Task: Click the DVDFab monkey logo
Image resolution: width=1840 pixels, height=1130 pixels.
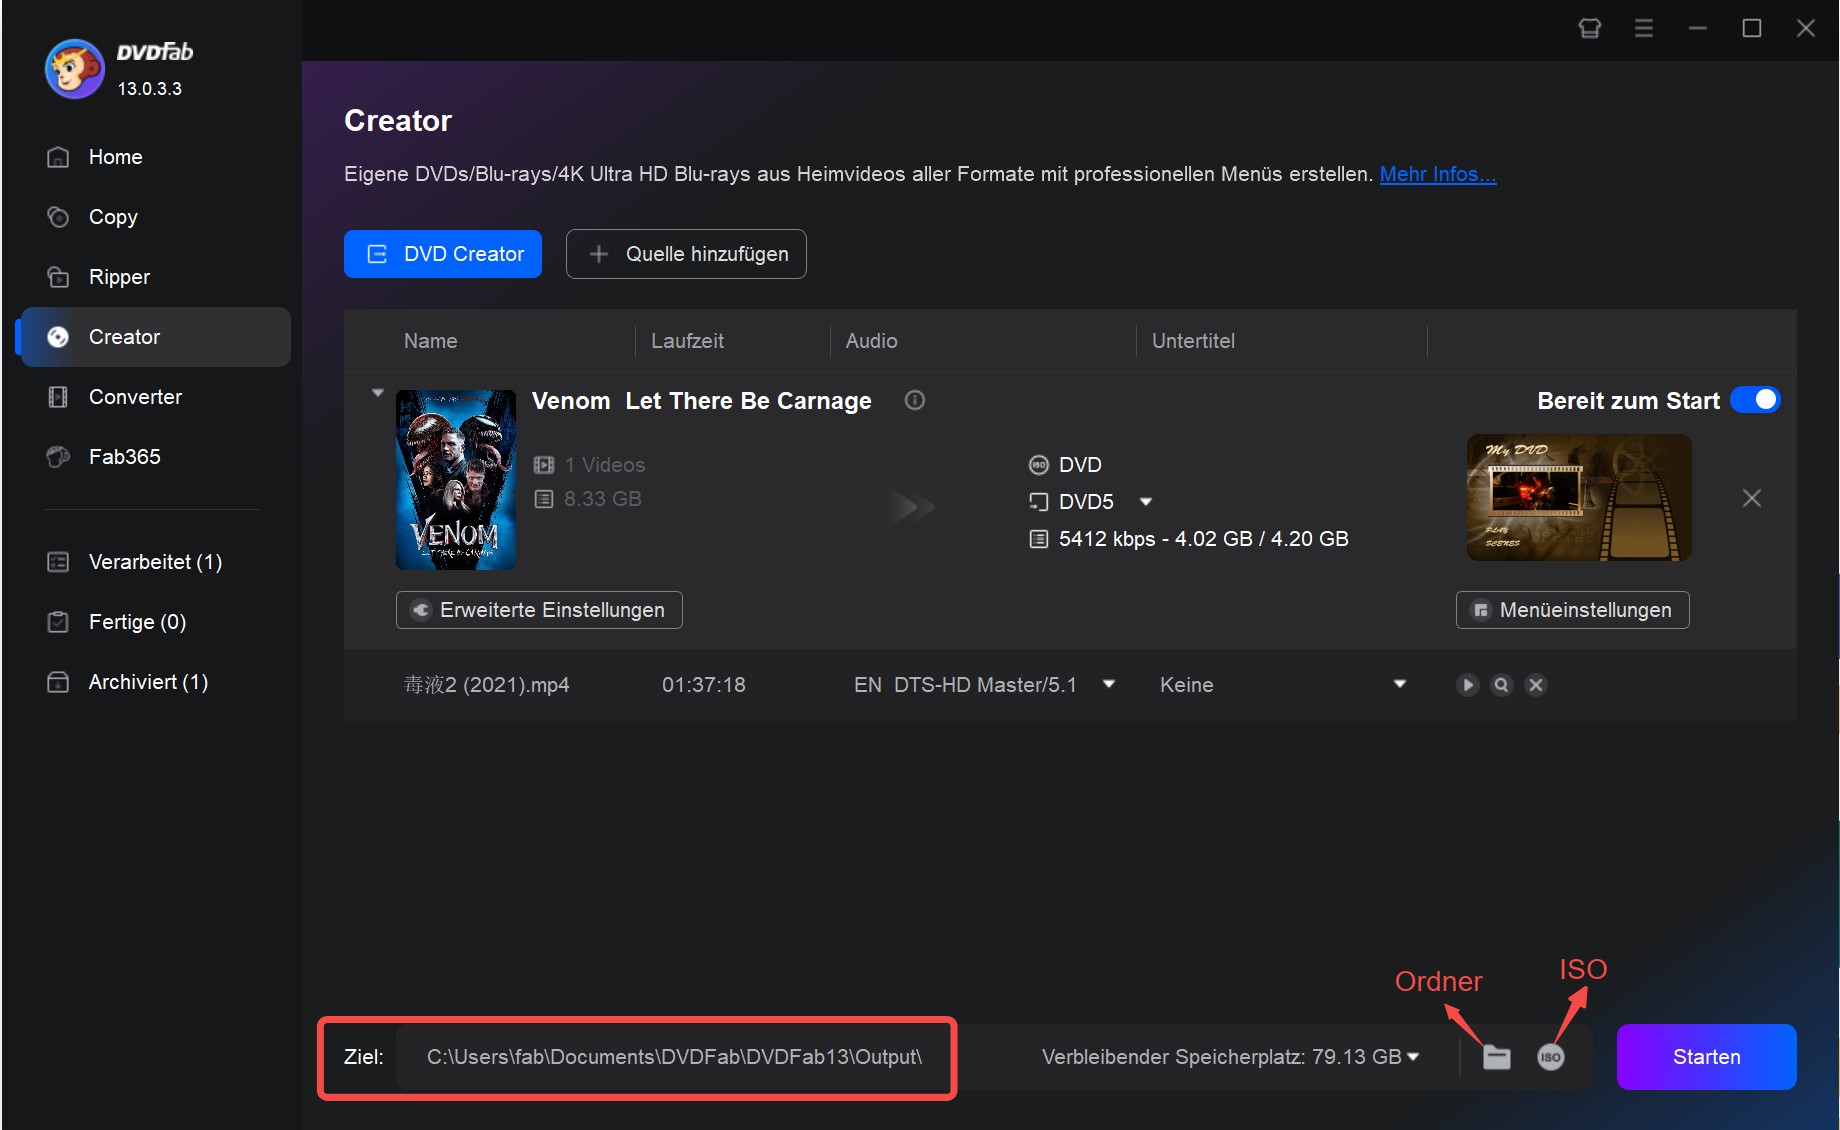Action: click(74, 69)
